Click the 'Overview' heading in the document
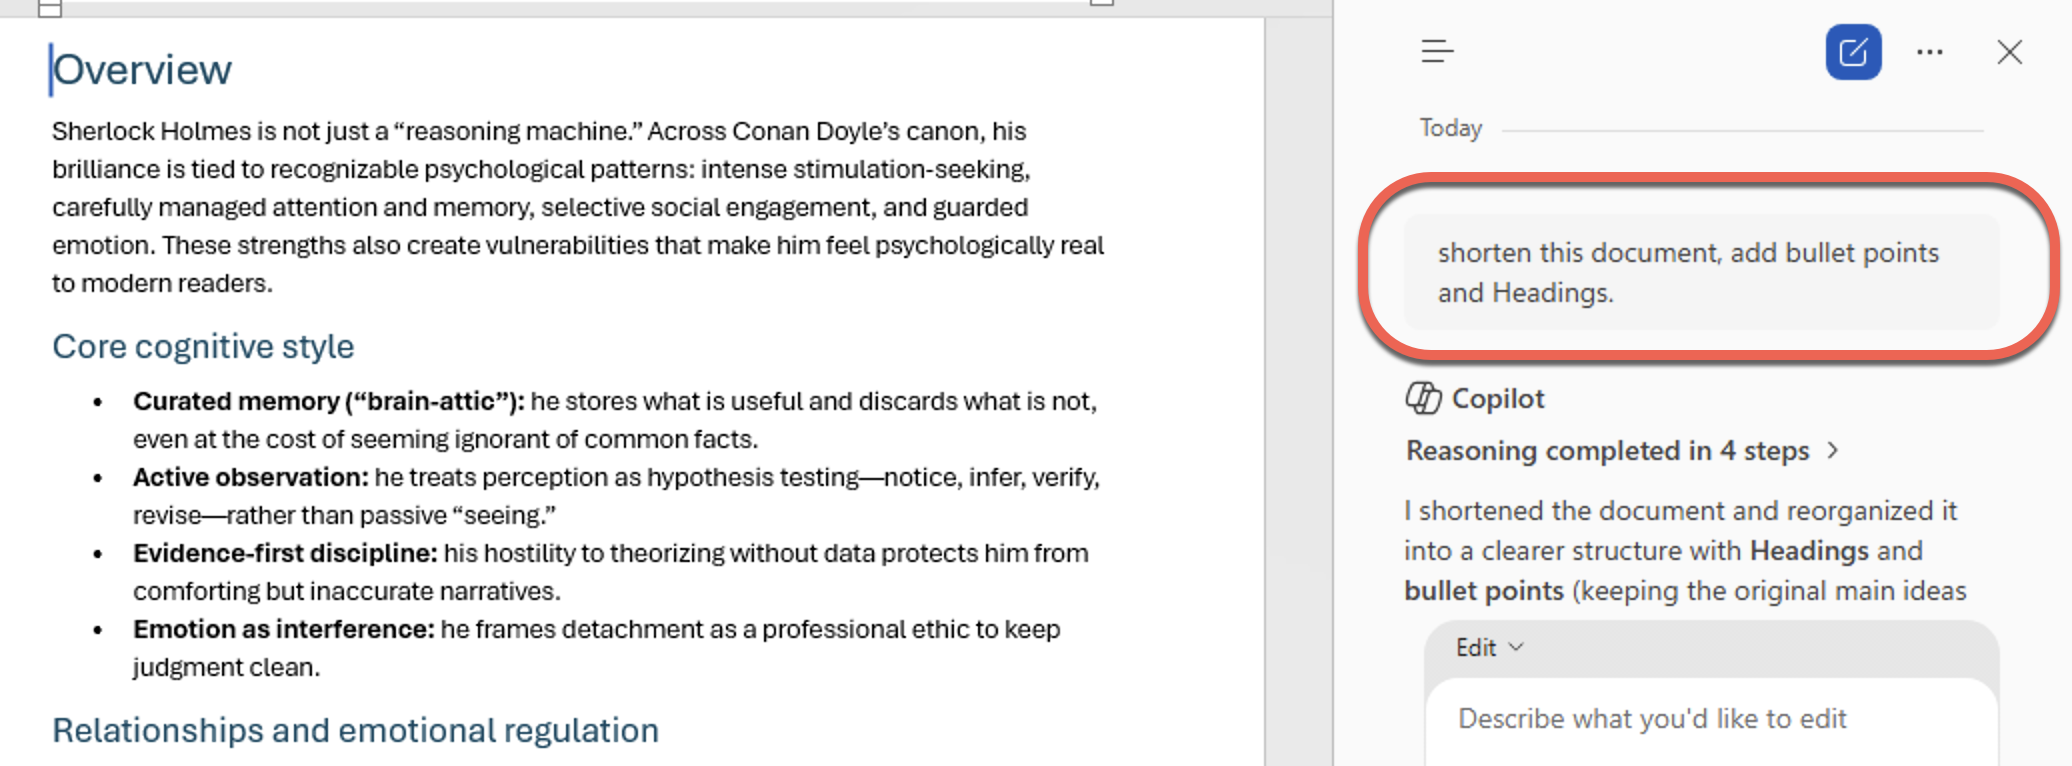 (142, 70)
